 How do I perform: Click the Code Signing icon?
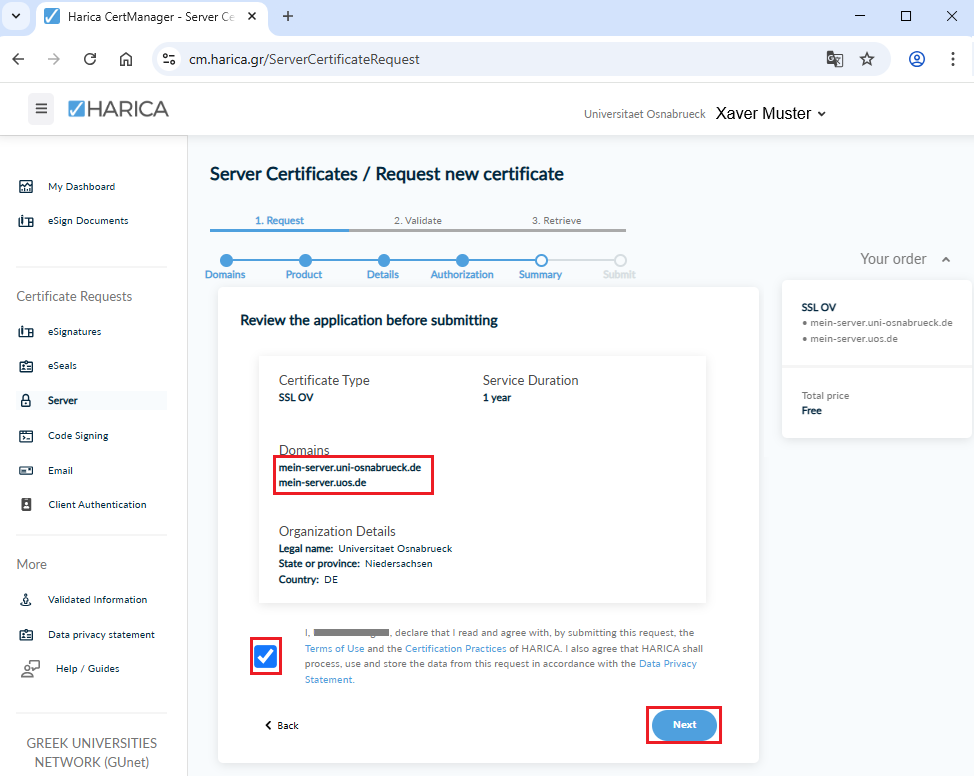(x=26, y=436)
